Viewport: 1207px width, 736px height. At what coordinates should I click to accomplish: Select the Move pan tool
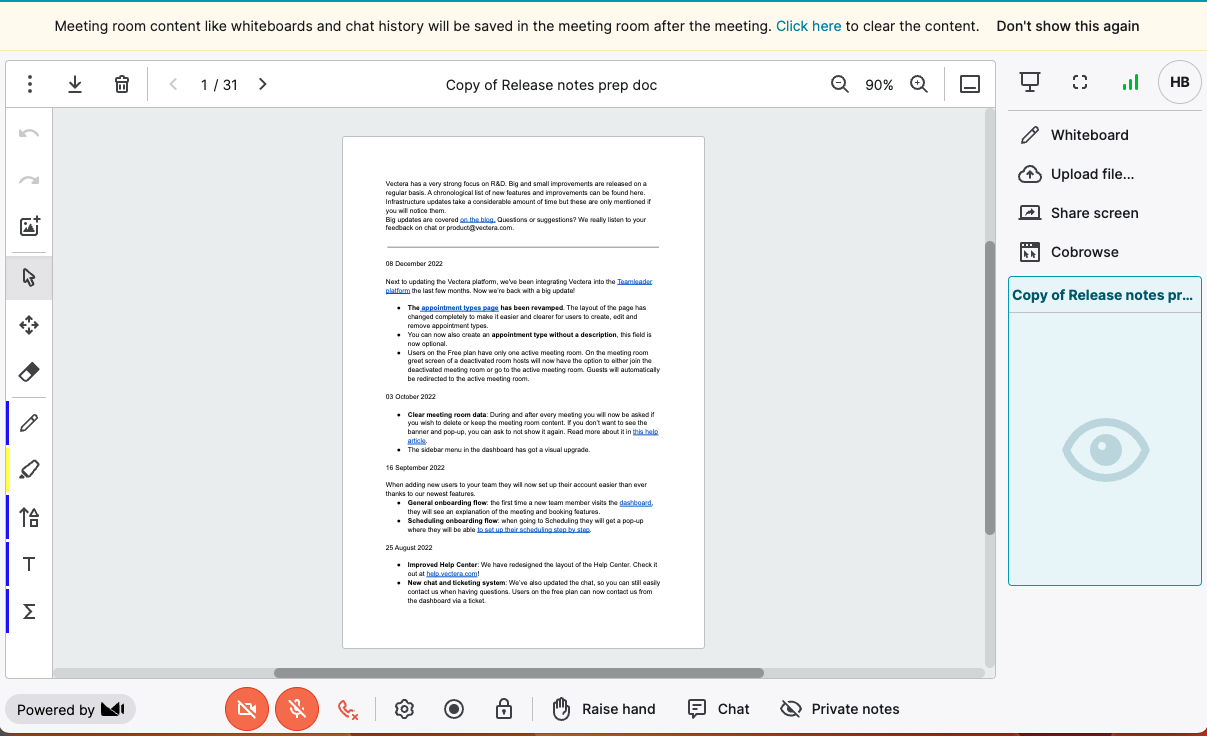click(x=29, y=325)
